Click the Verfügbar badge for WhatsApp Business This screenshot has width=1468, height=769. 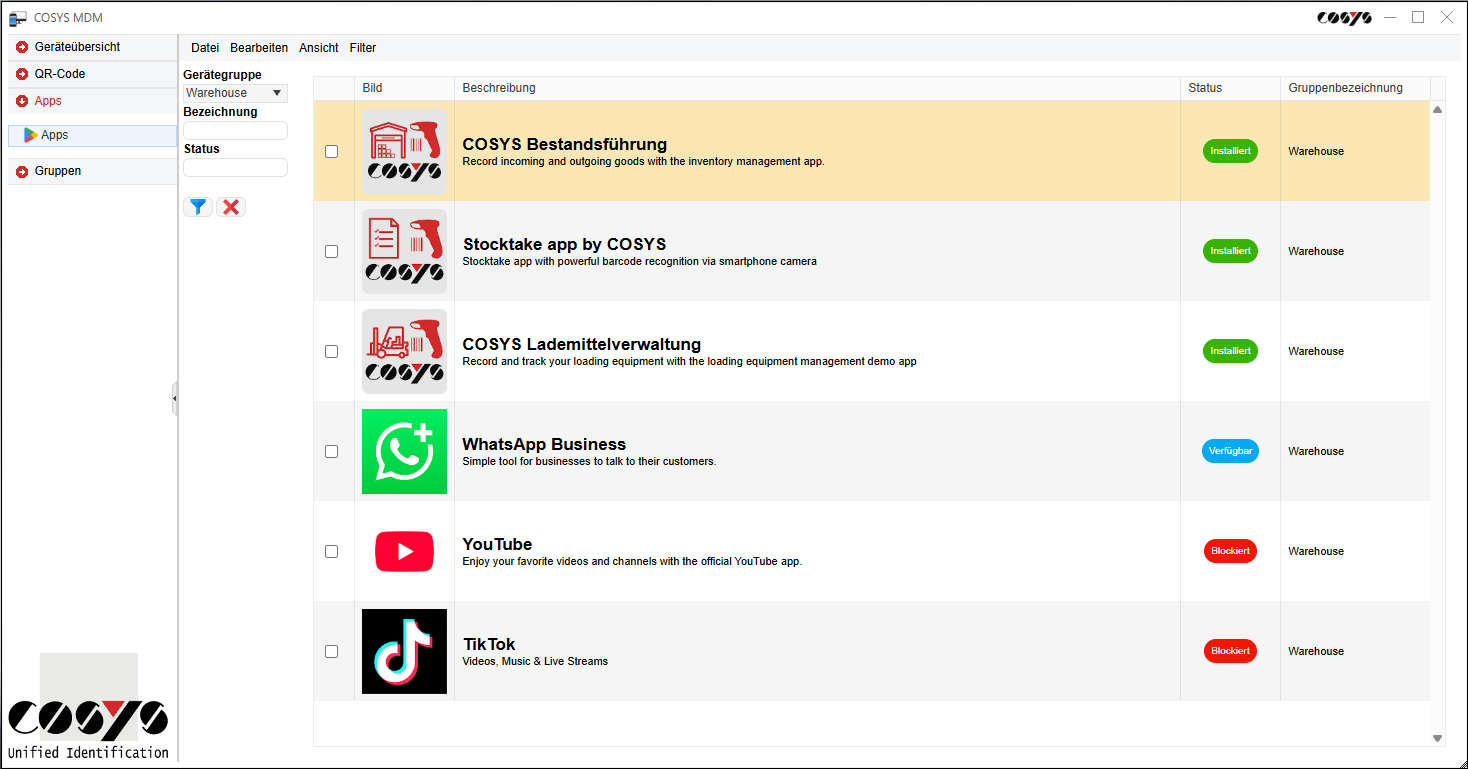tap(1230, 451)
